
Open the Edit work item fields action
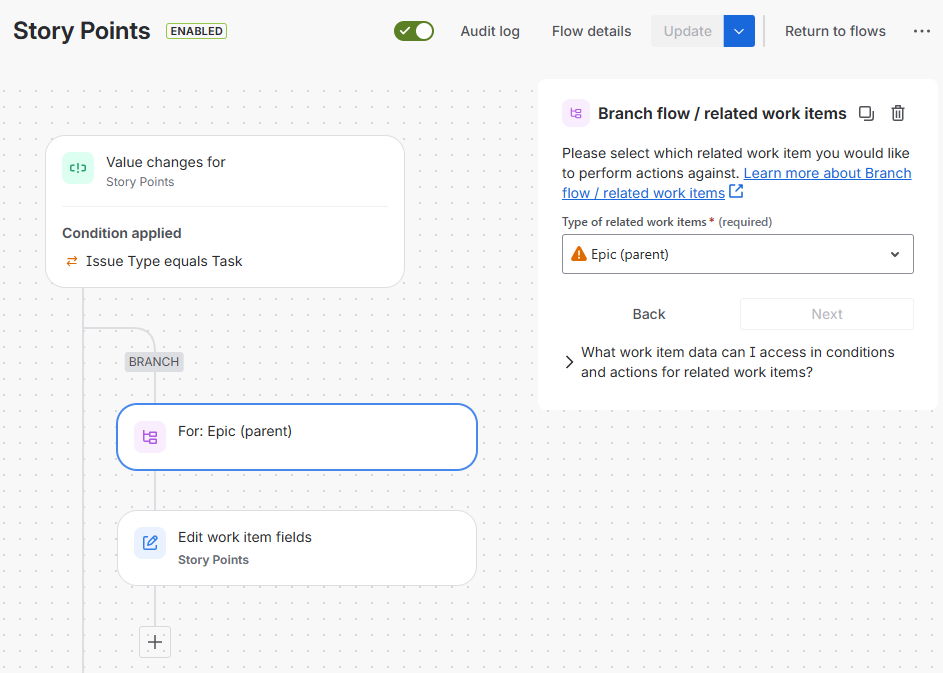[x=297, y=548]
